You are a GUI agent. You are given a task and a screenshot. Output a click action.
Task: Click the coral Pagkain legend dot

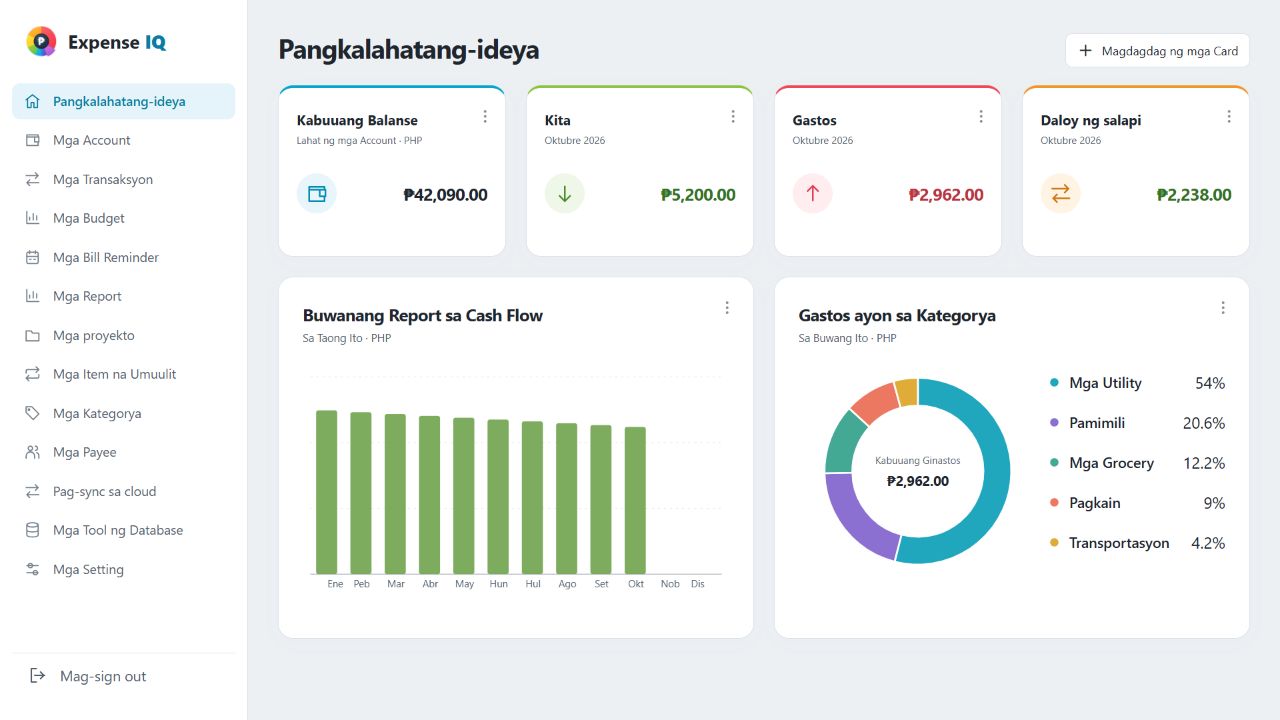(1054, 503)
